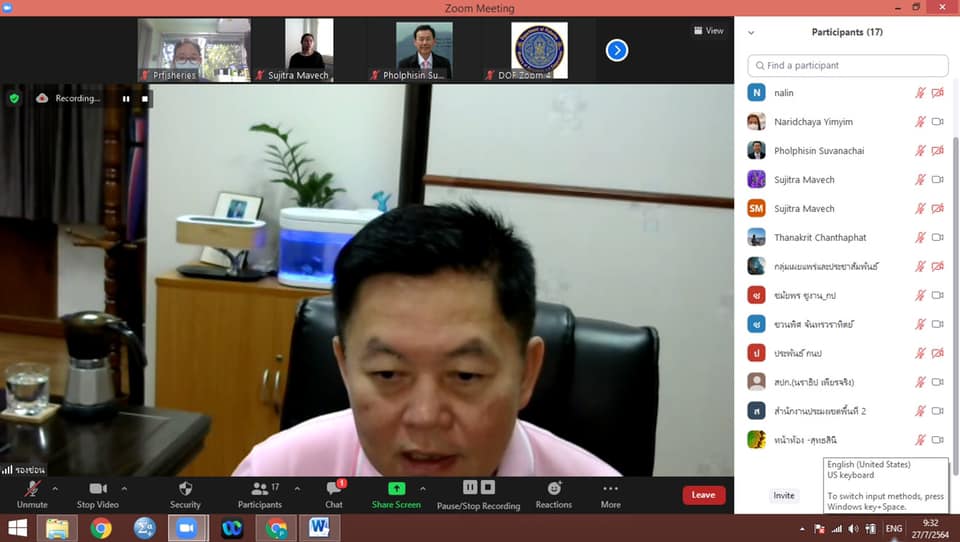Click the toolbar stop recording square

point(488,487)
